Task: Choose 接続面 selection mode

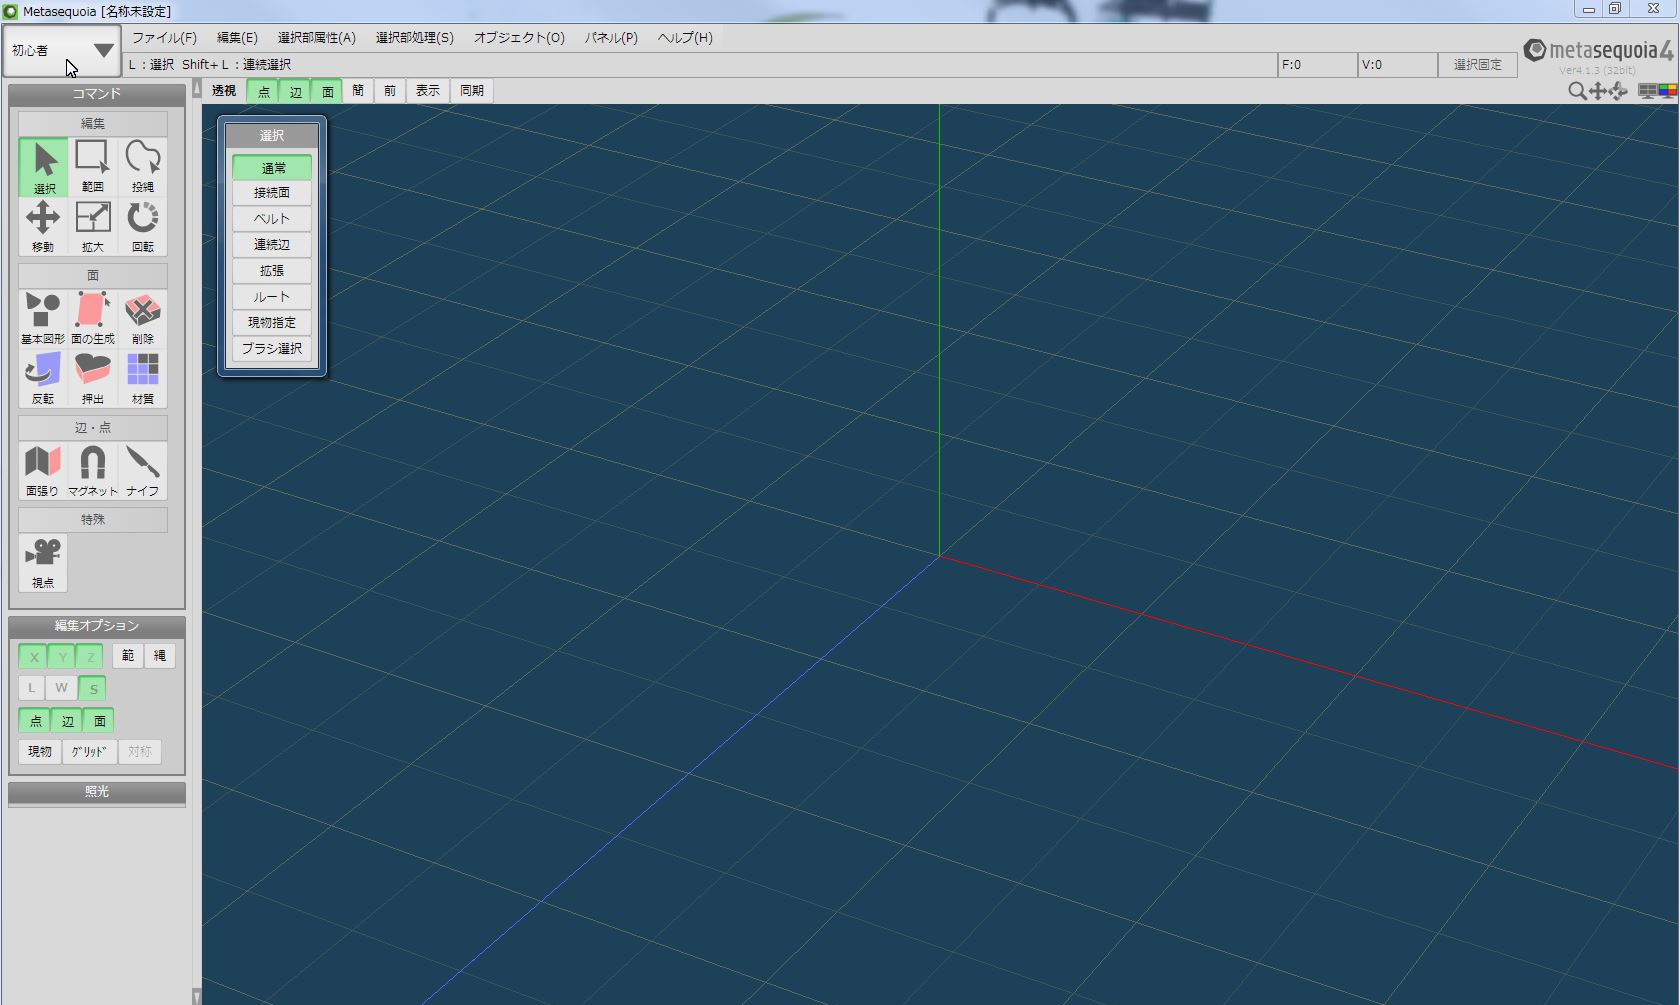Action: point(272,193)
